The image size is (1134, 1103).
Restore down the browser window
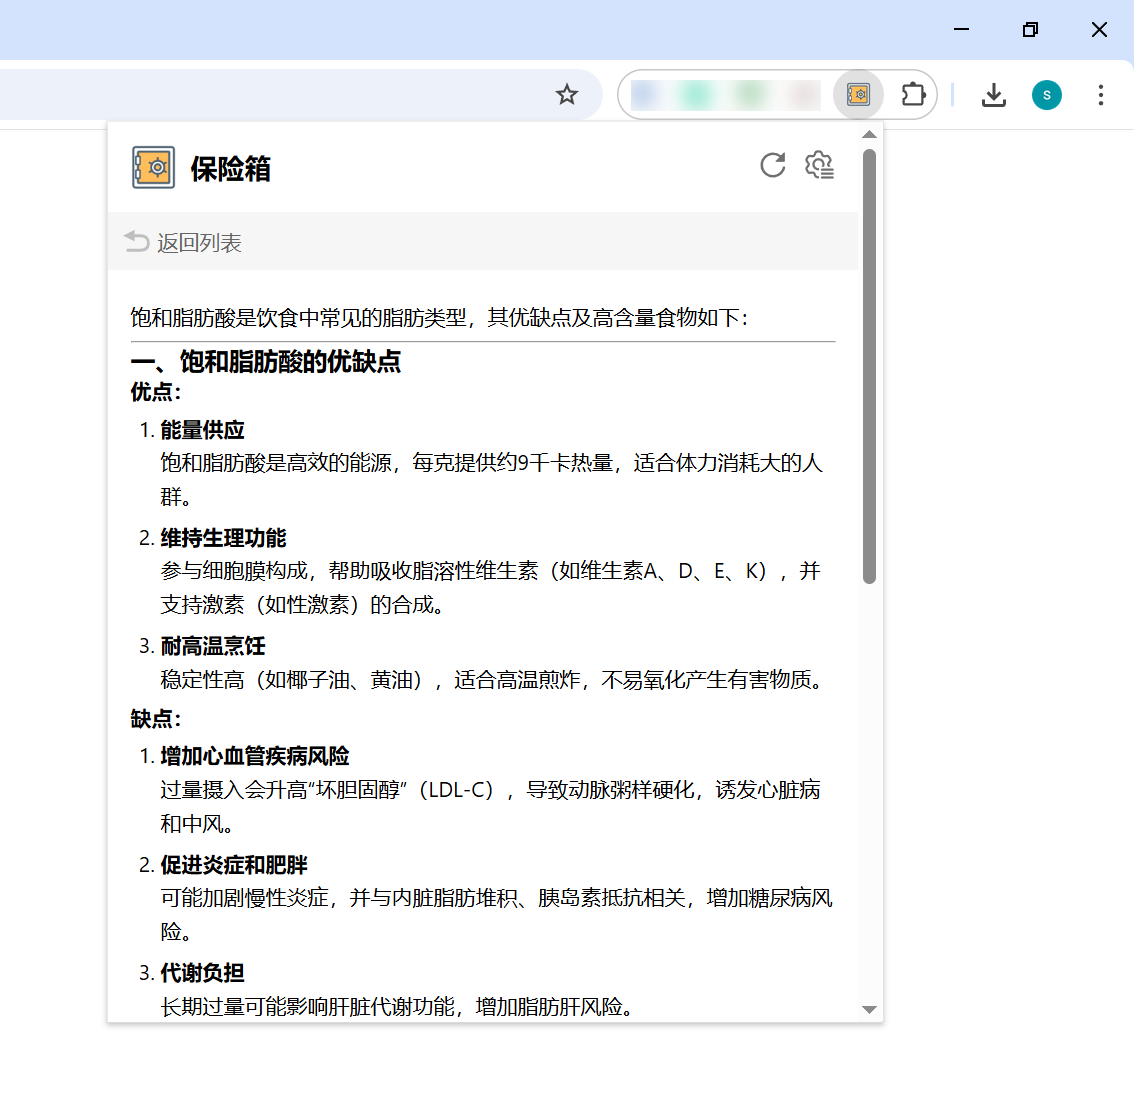click(x=1030, y=30)
